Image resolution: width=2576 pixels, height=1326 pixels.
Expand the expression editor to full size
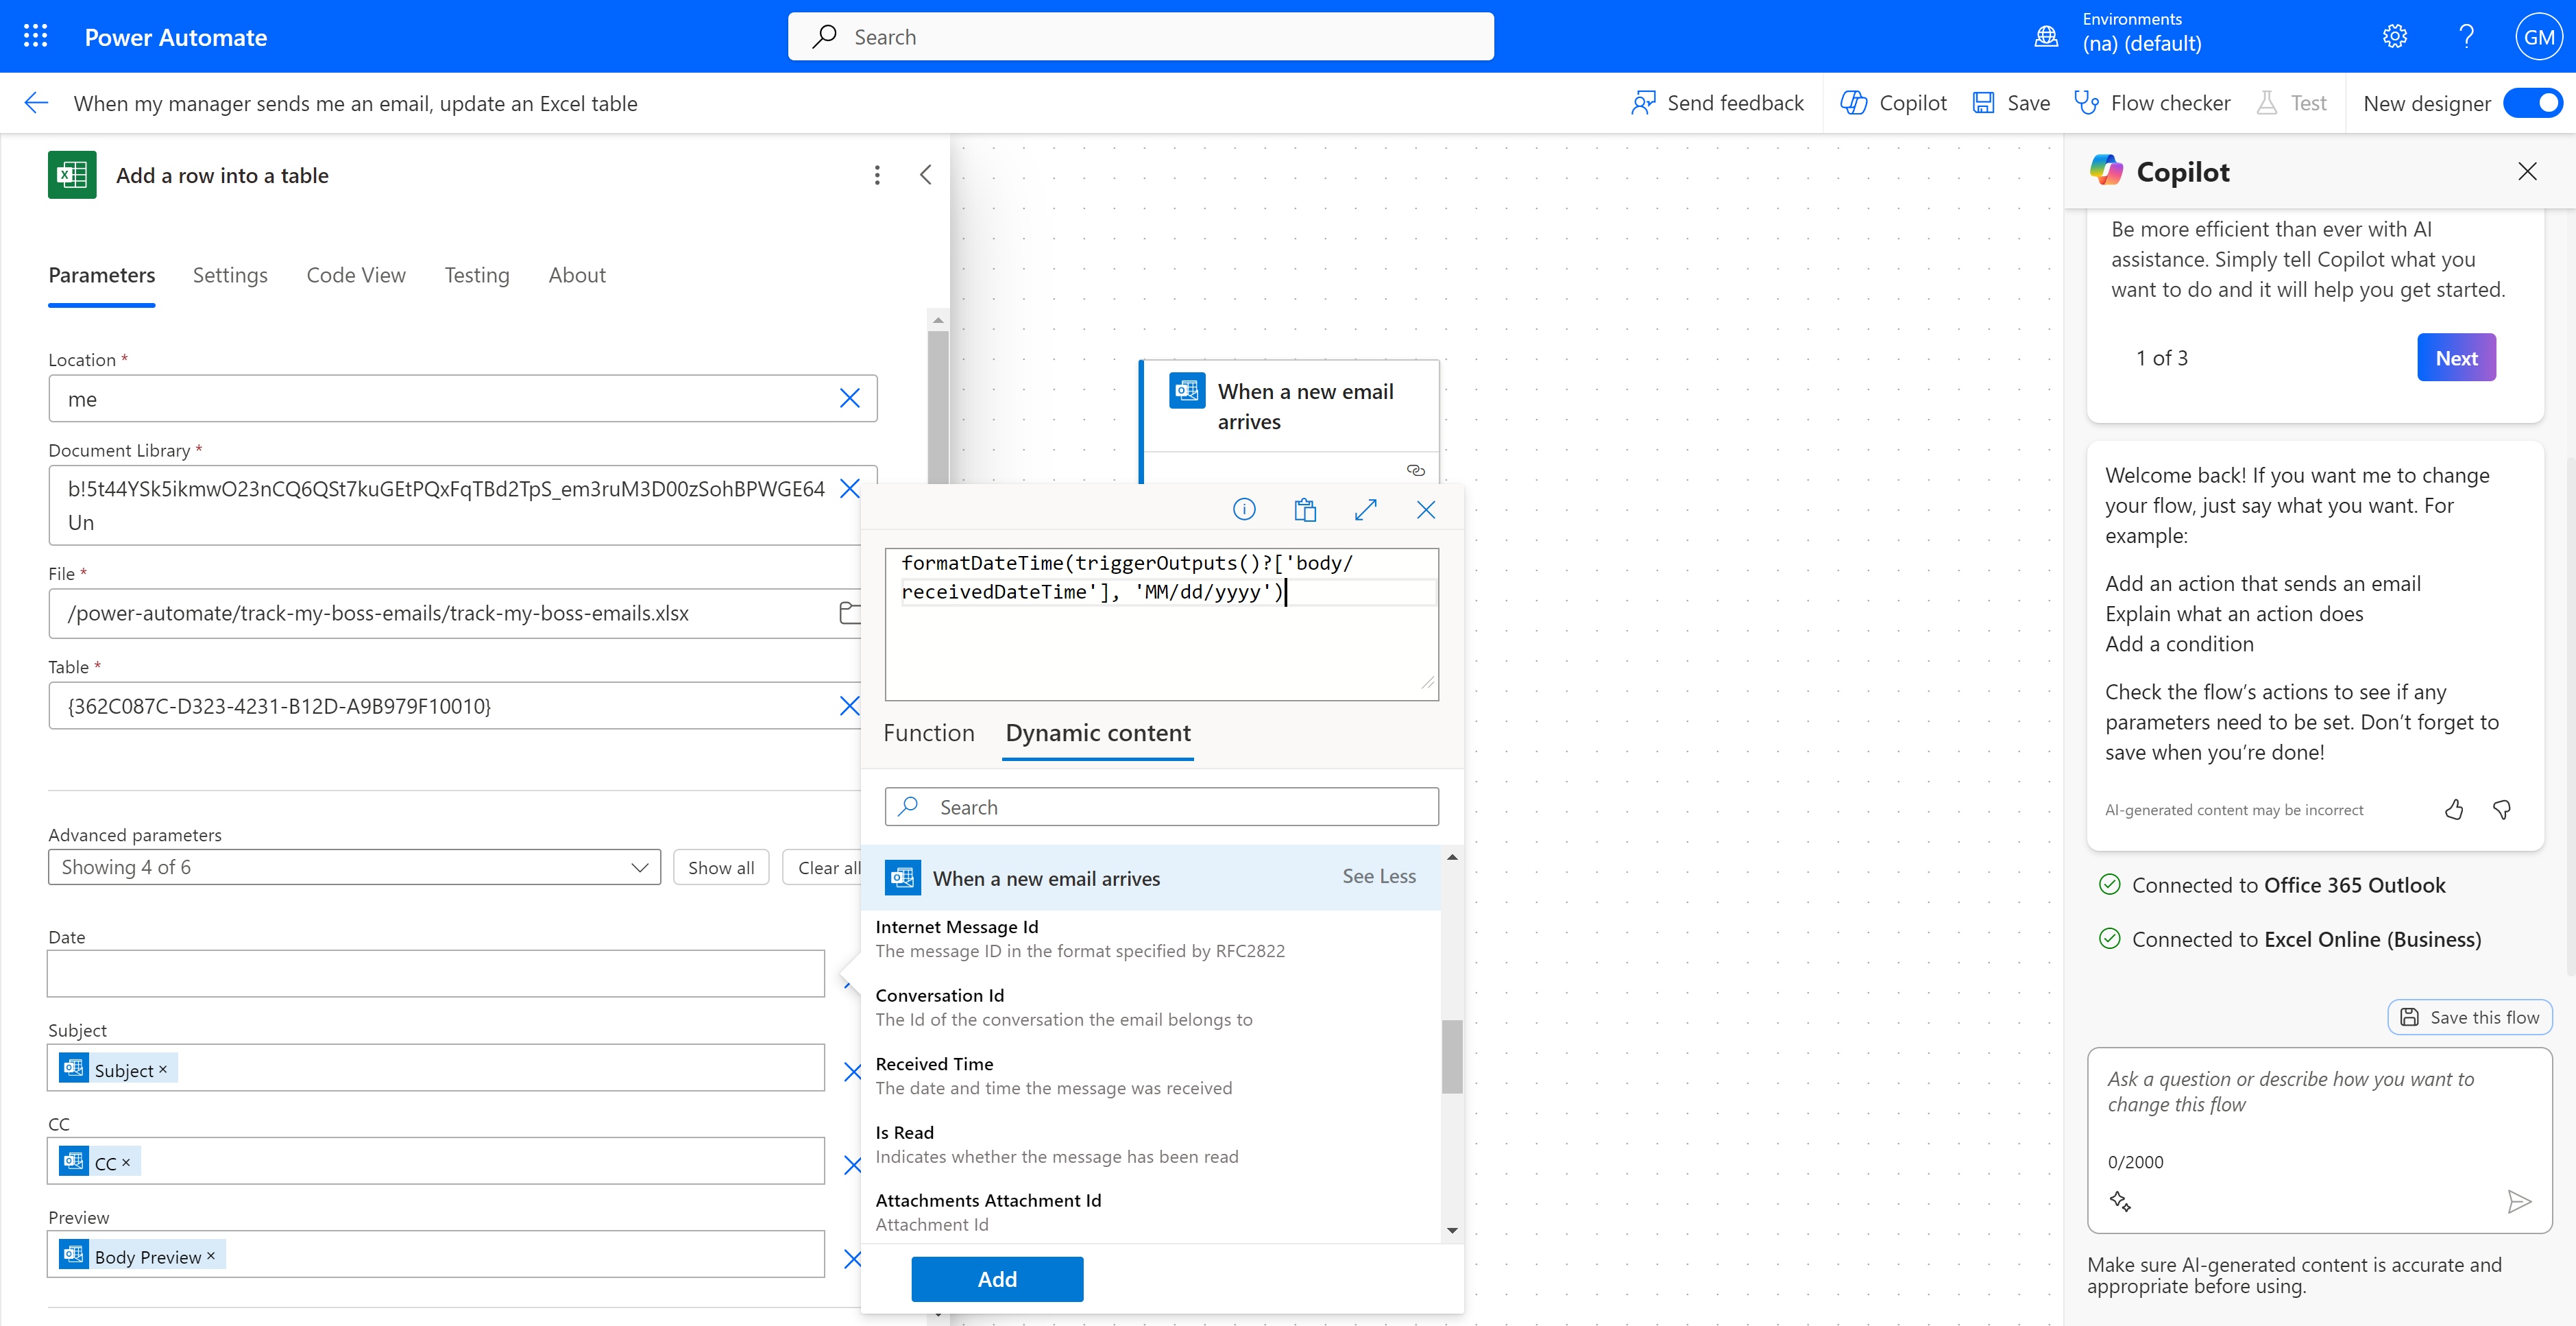(x=1365, y=510)
